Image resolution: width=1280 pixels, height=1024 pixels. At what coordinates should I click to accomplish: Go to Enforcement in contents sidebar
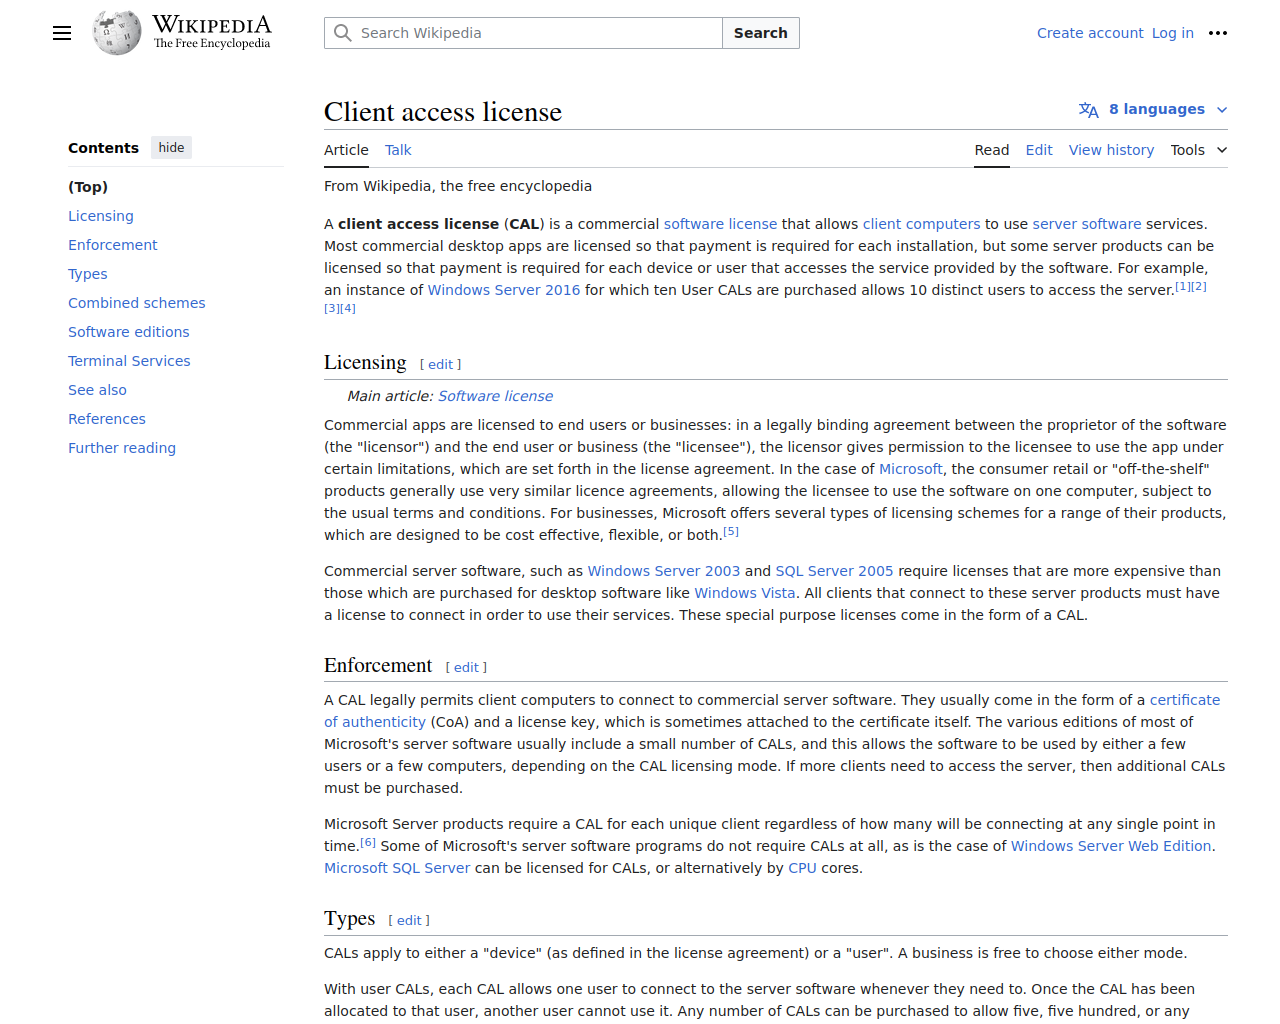[x=113, y=245]
